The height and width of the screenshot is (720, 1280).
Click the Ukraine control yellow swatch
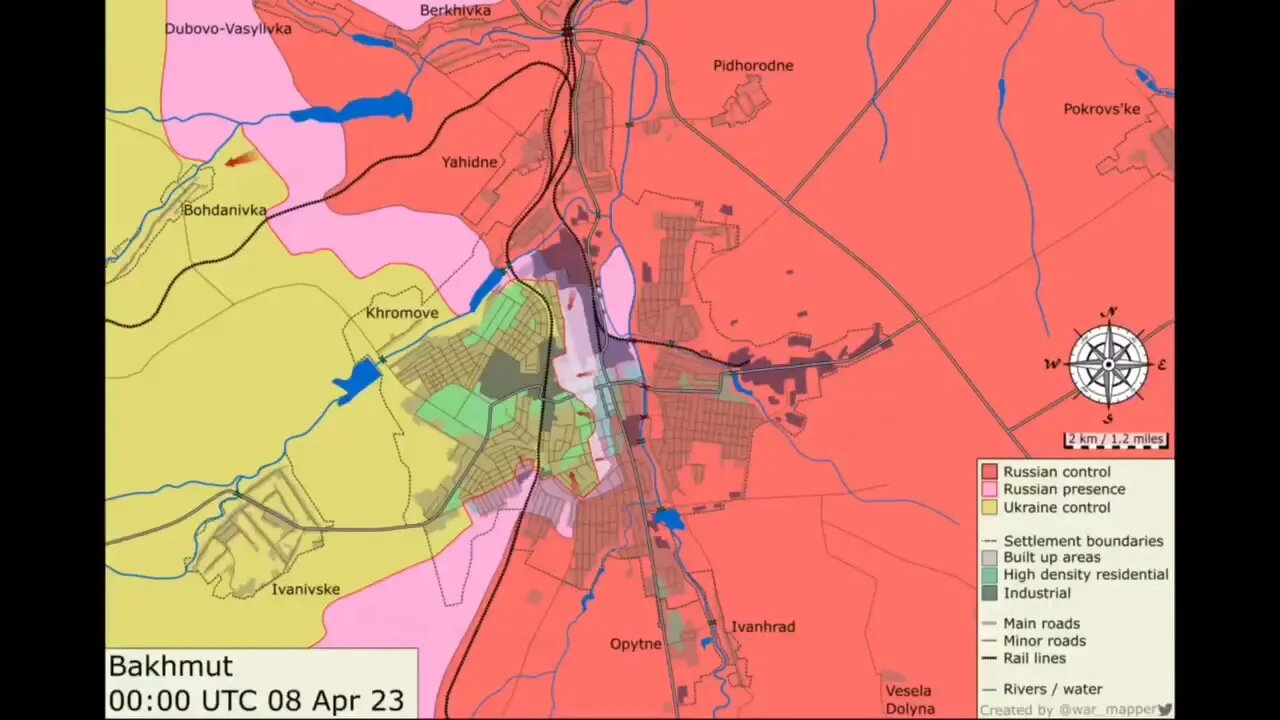click(990, 507)
